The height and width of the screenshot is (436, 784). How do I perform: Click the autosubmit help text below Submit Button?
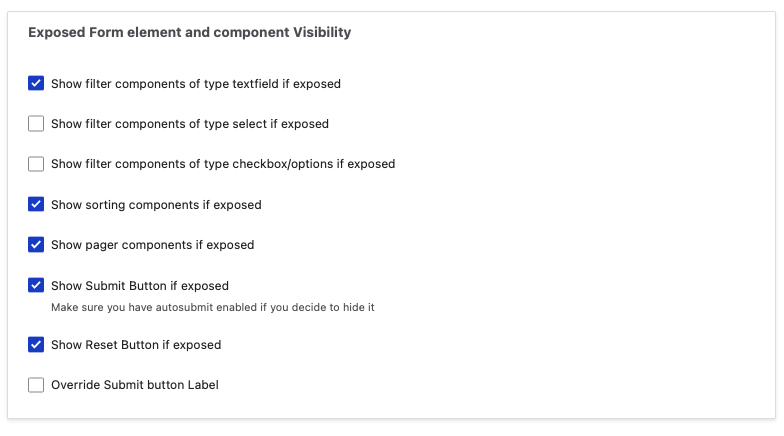(x=212, y=307)
